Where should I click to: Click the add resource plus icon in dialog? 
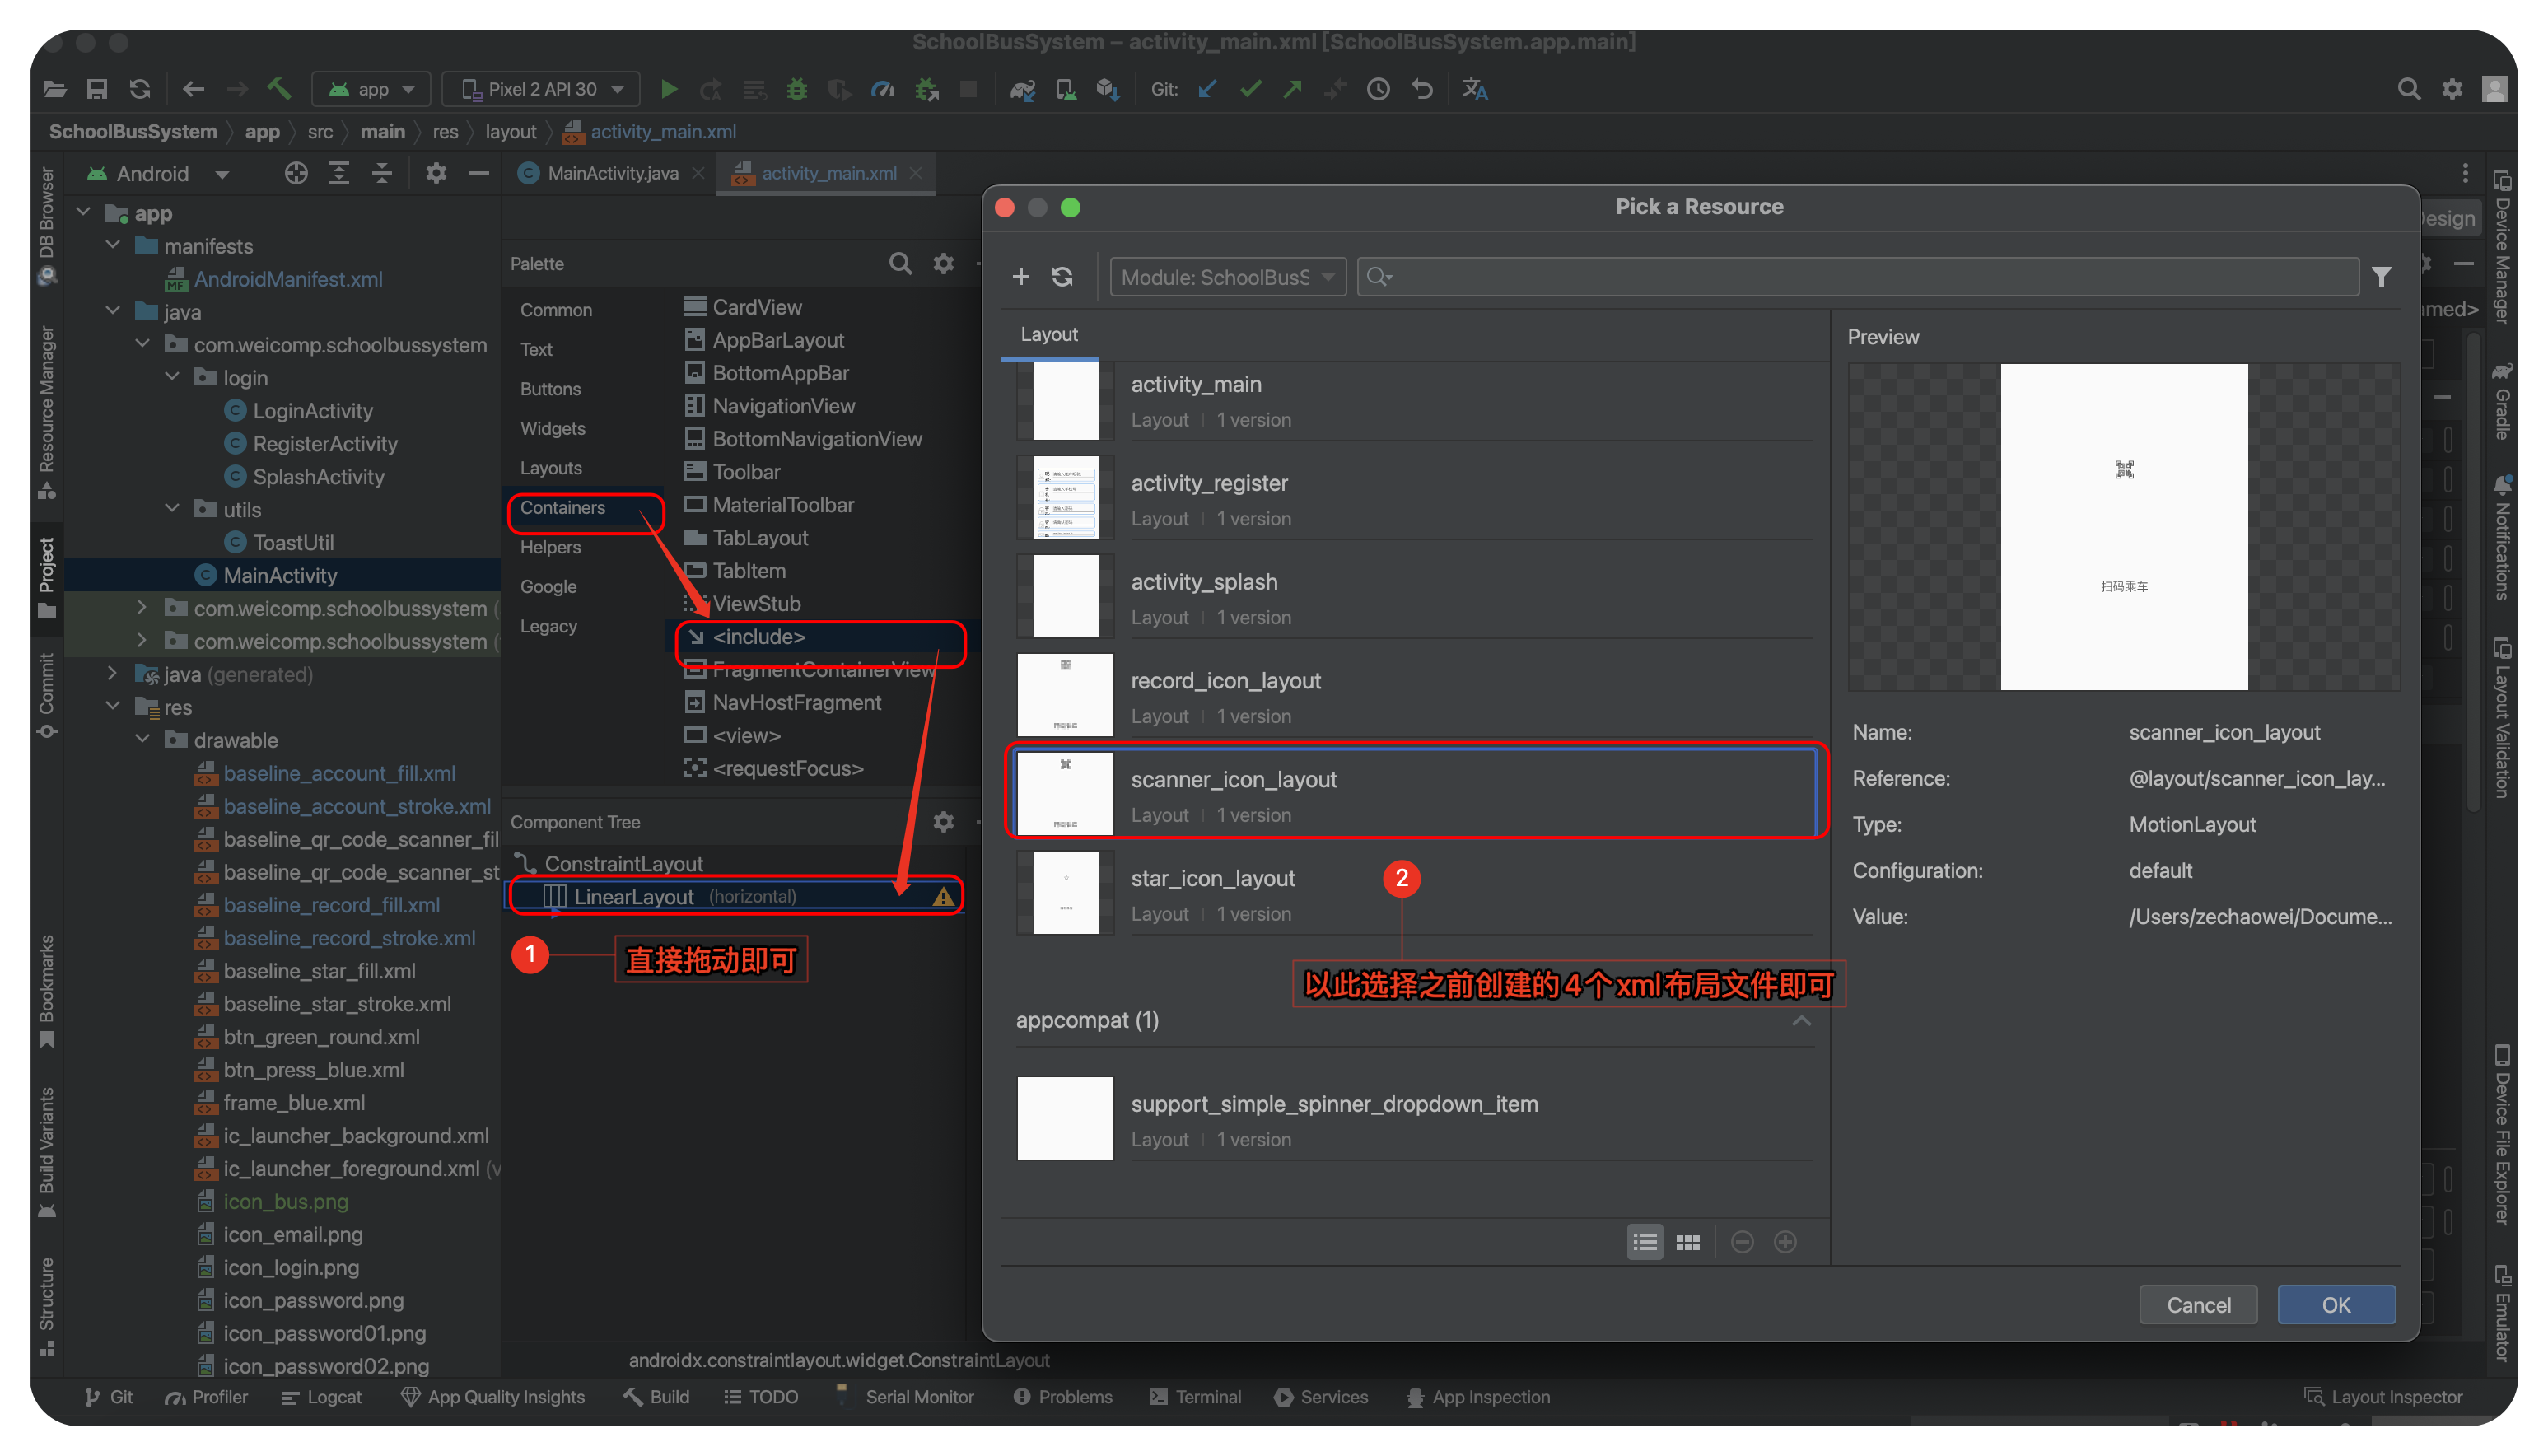(x=1020, y=276)
